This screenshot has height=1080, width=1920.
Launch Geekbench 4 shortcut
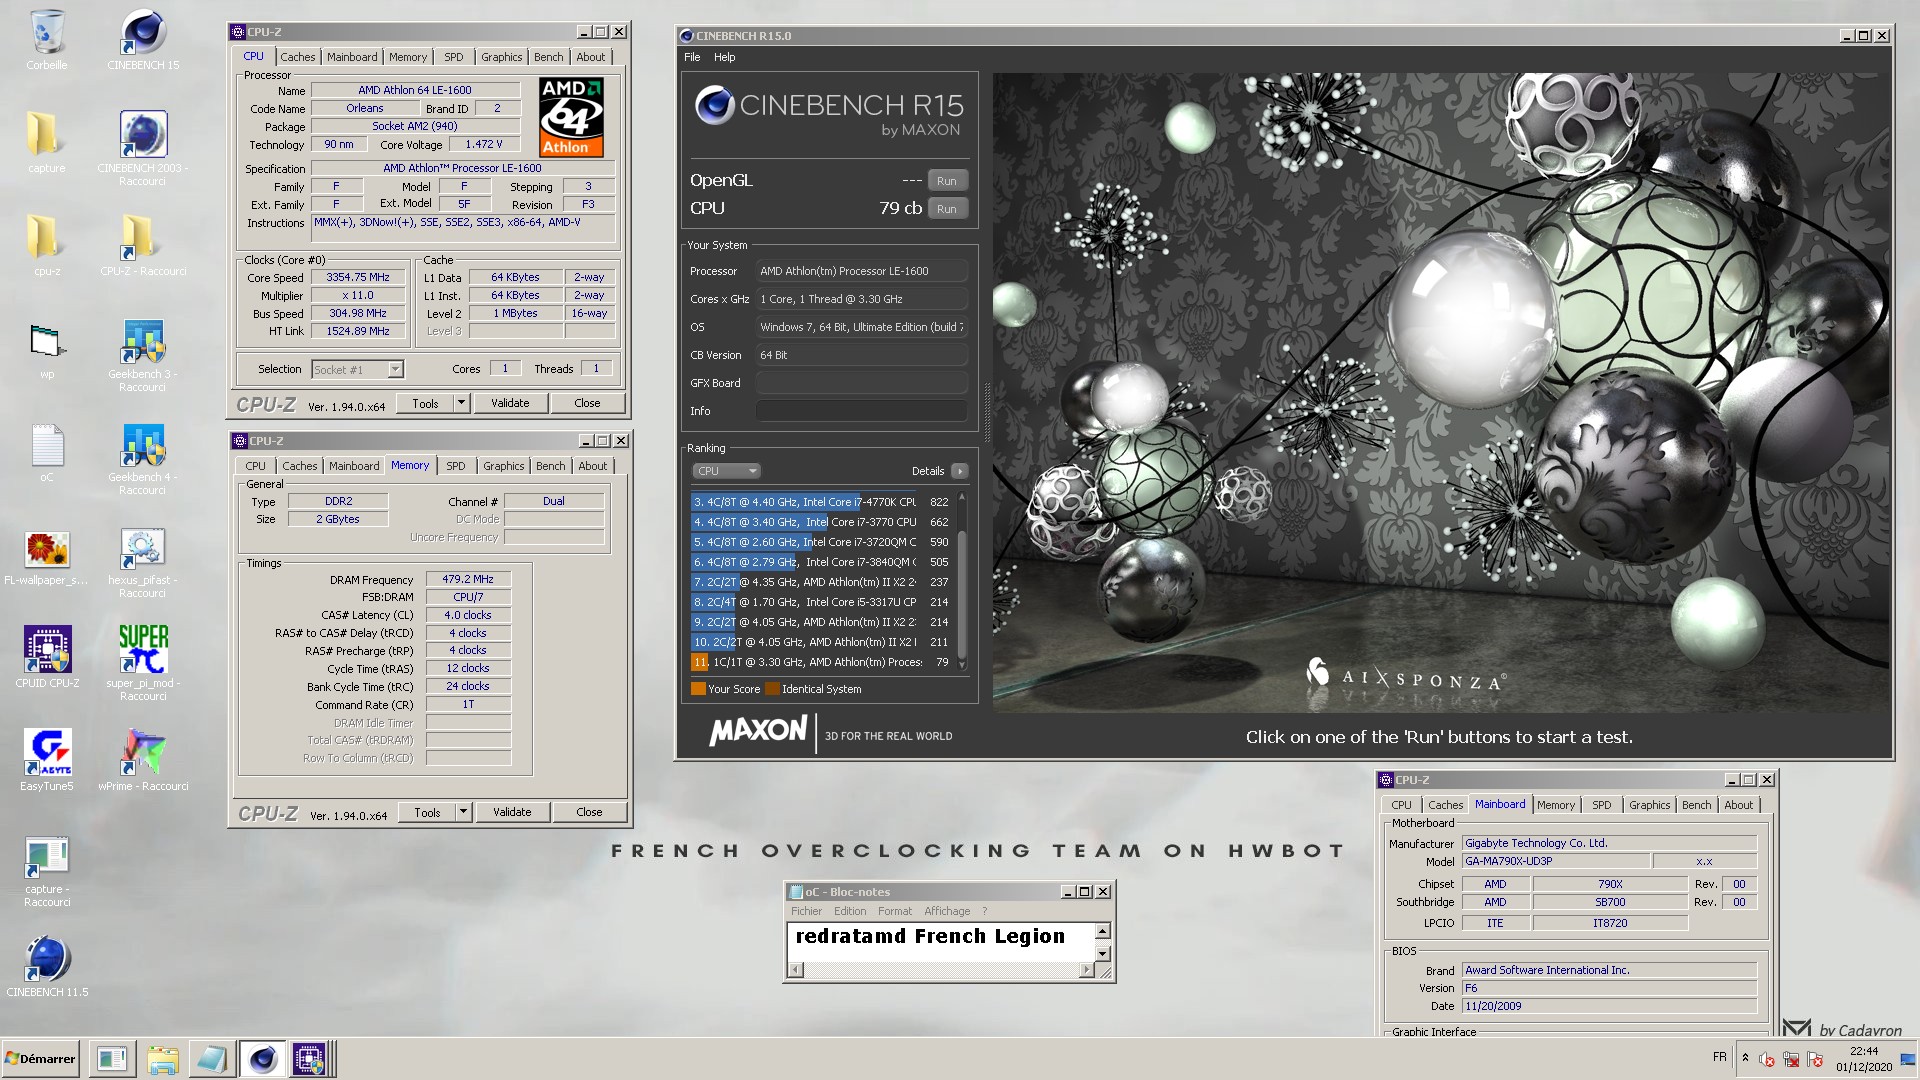(143, 458)
